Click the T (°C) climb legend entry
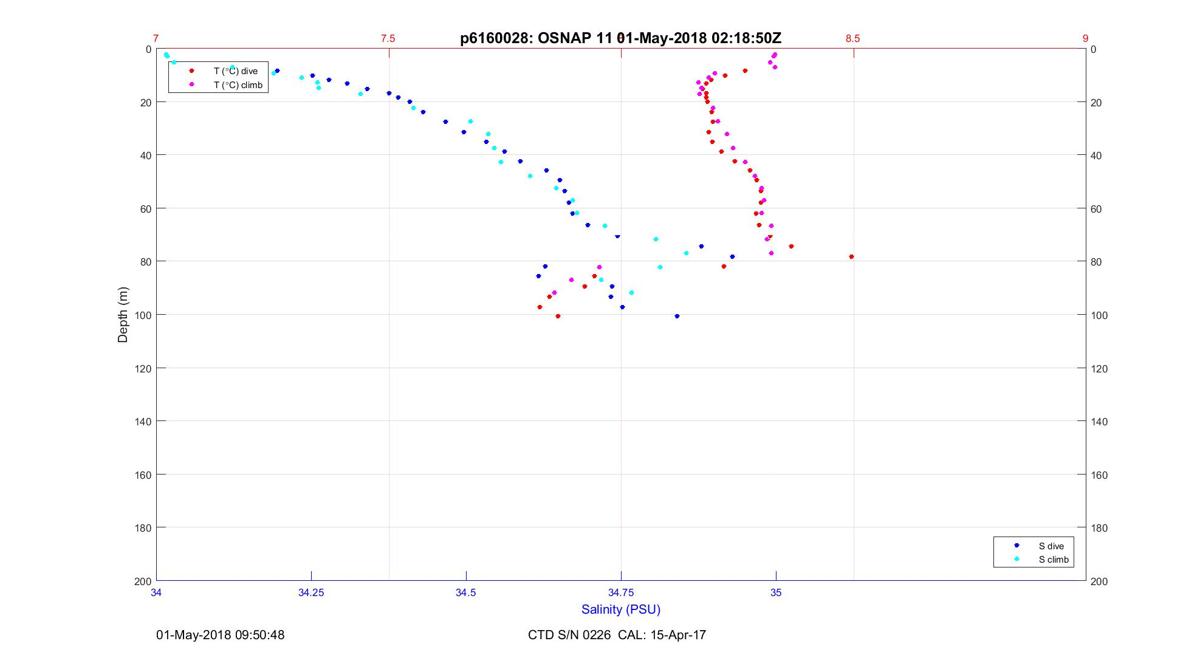 click(238, 85)
